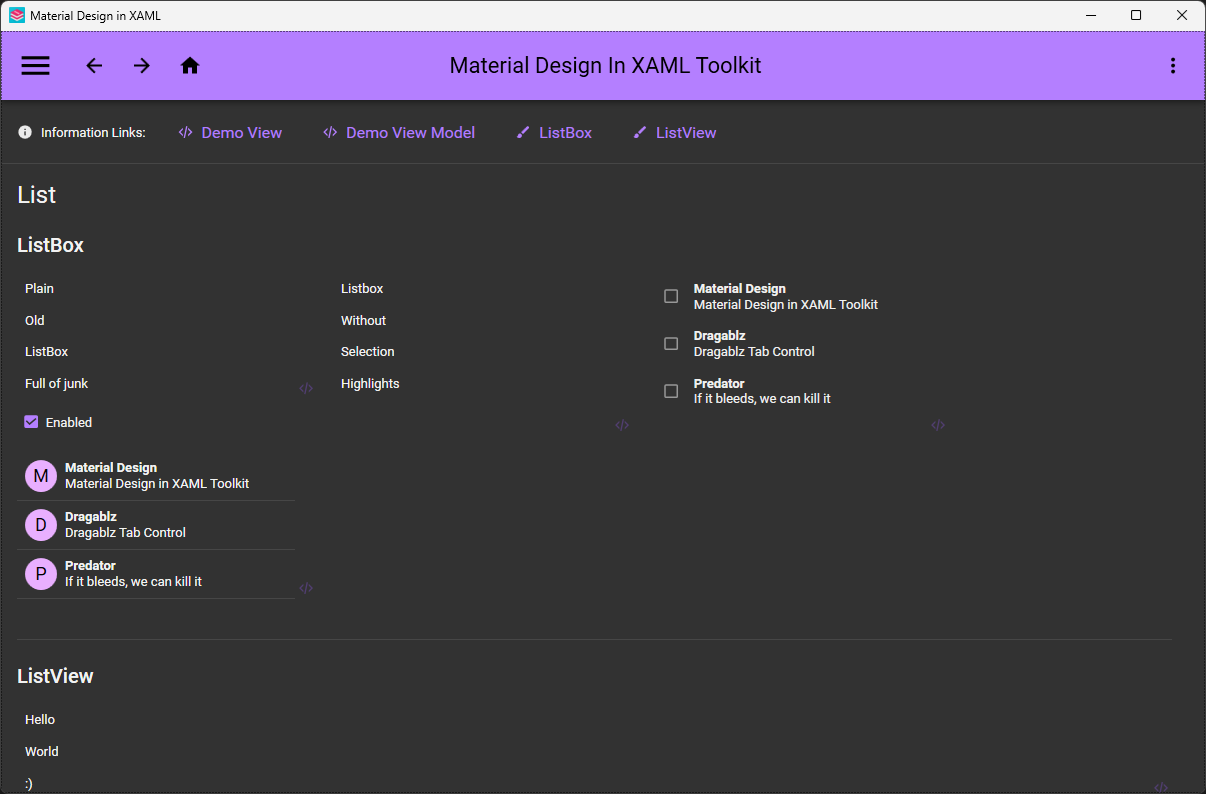Click the info icon beside Information Links
The height and width of the screenshot is (794, 1206).
(x=25, y=132)
